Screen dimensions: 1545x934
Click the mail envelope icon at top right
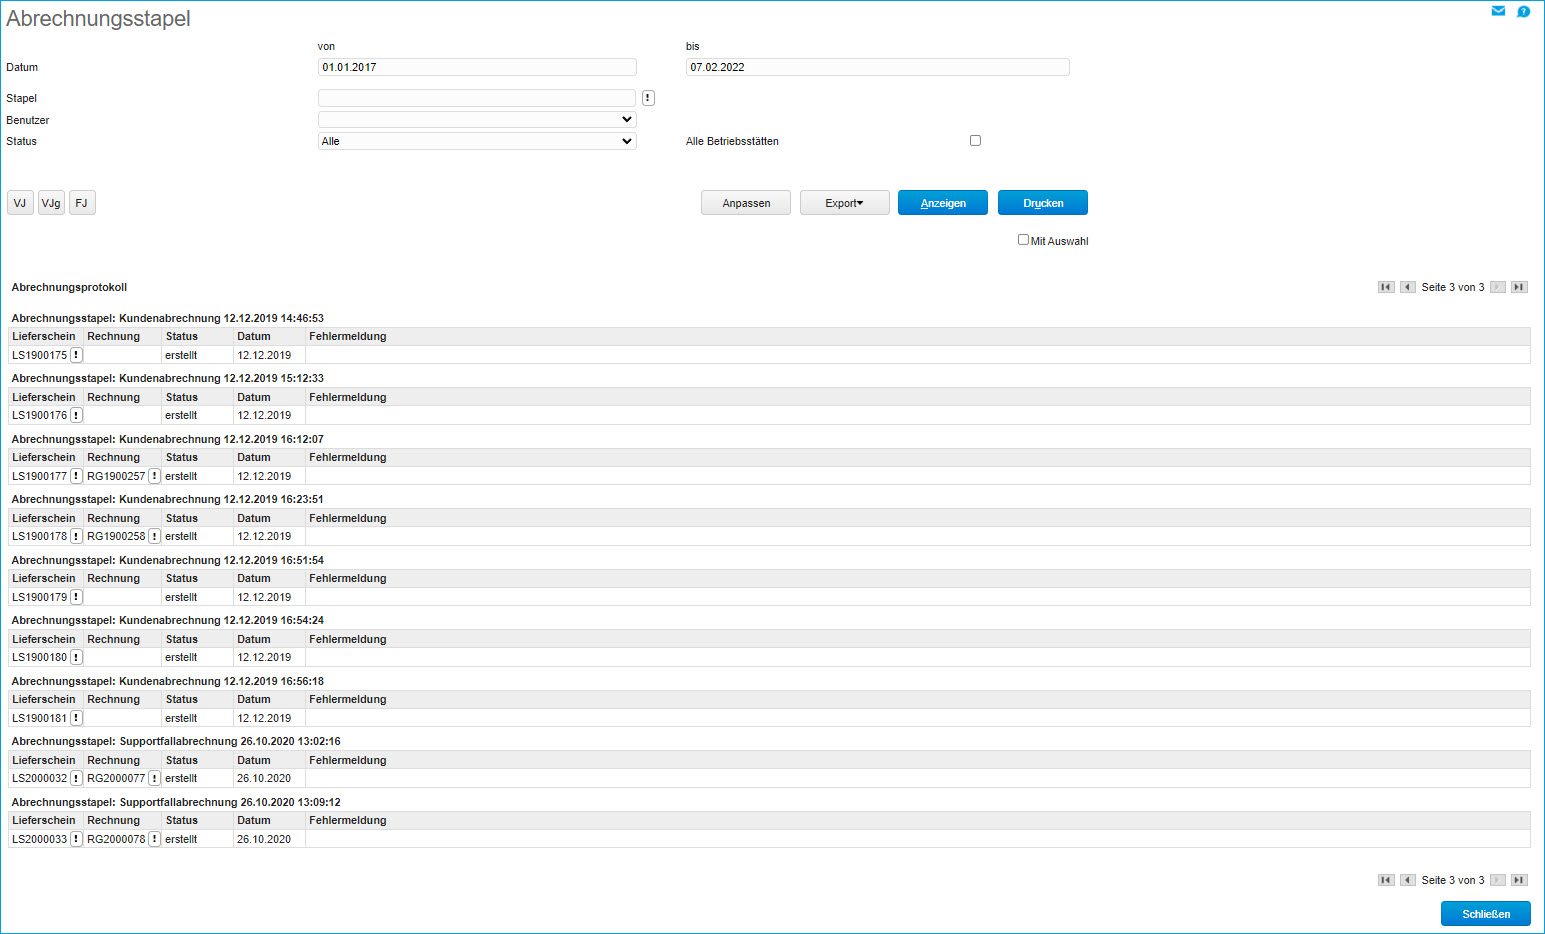click(1498, 11)
